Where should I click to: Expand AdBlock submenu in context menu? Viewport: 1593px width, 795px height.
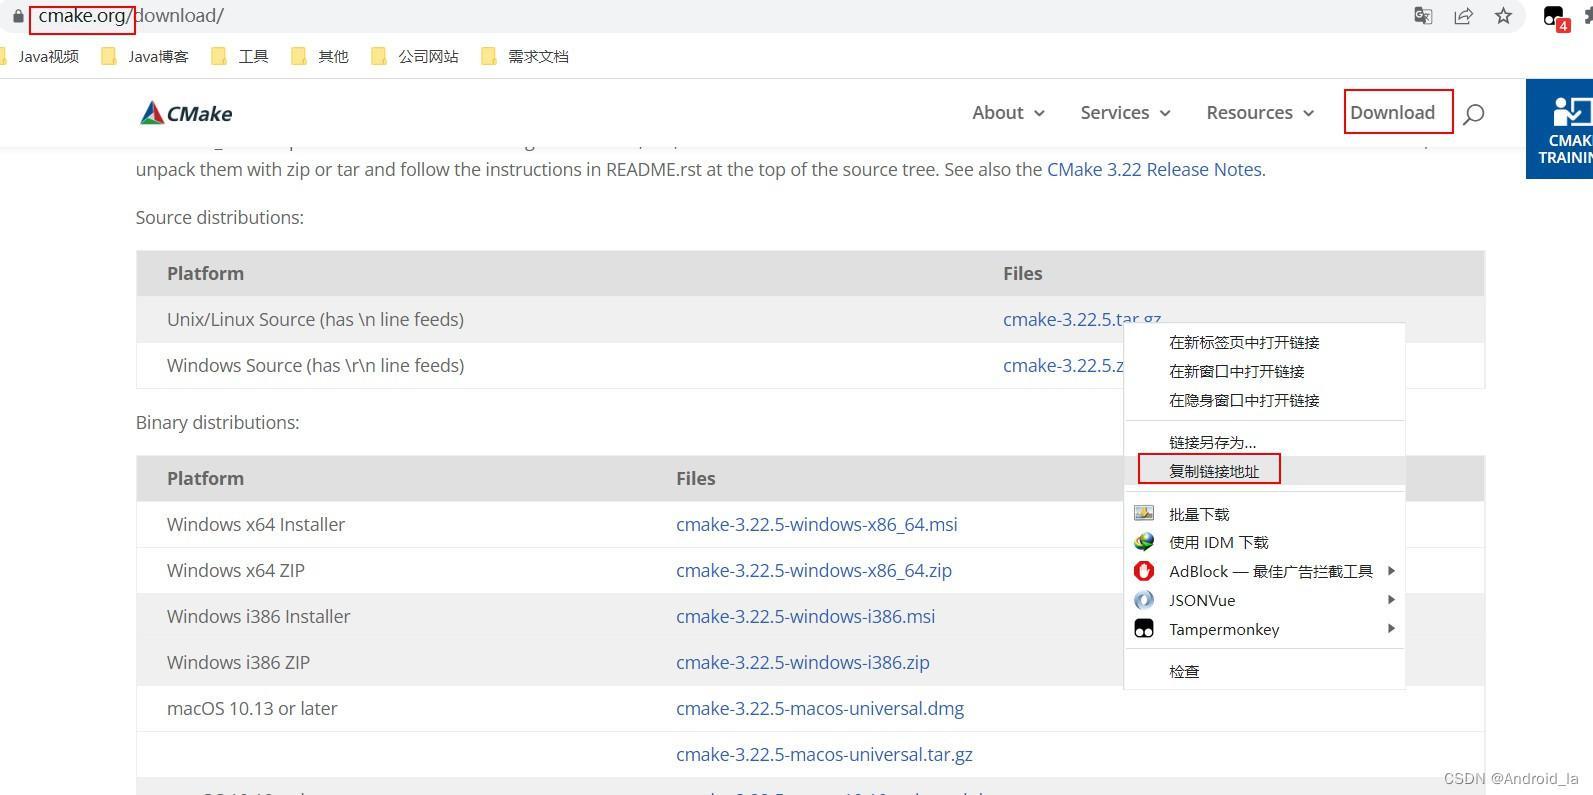[1265, 571]
